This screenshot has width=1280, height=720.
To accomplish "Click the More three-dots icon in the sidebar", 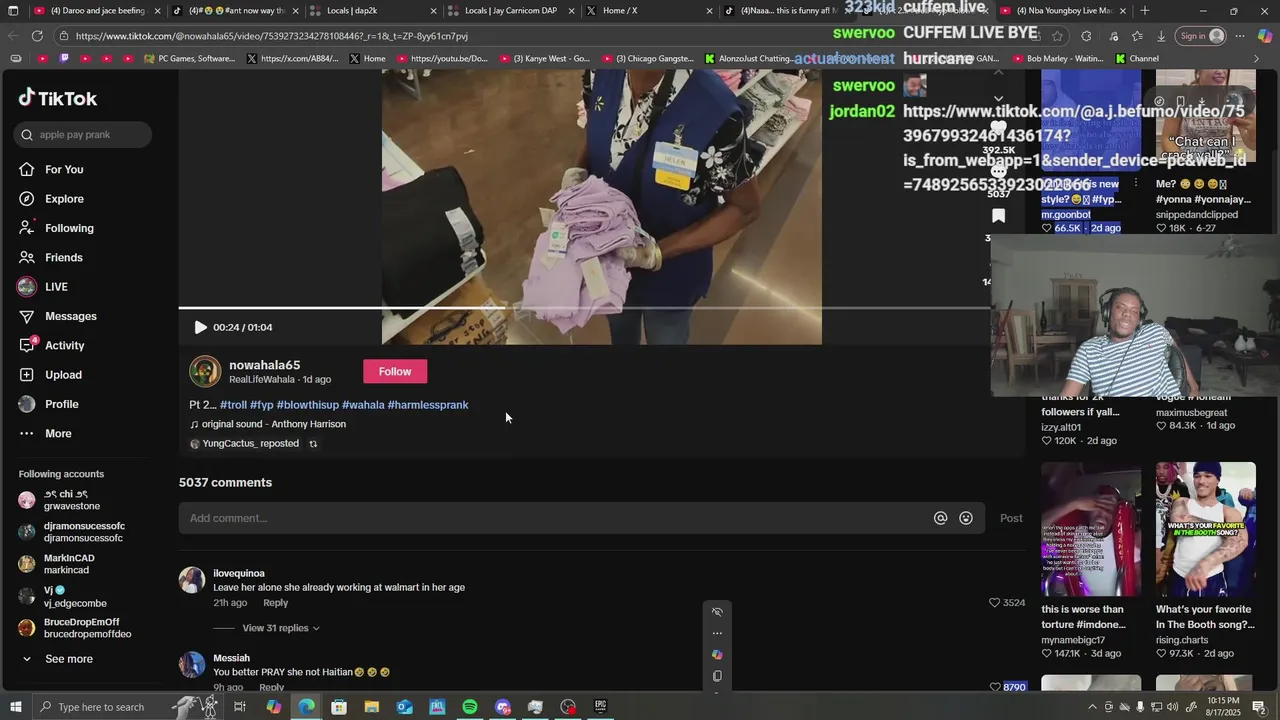I will coord(27,434).
